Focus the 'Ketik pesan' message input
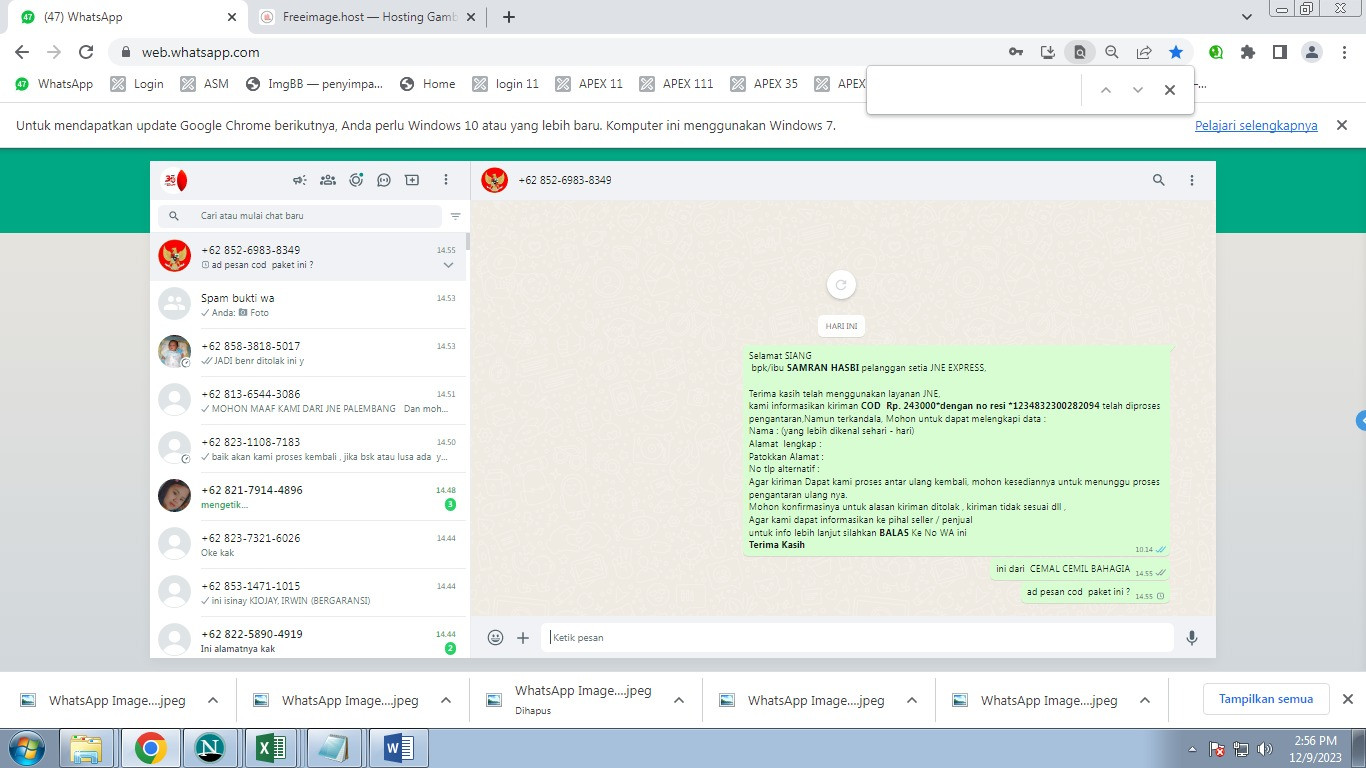This screenshot has height=768, width=1366. click(857, 637)
